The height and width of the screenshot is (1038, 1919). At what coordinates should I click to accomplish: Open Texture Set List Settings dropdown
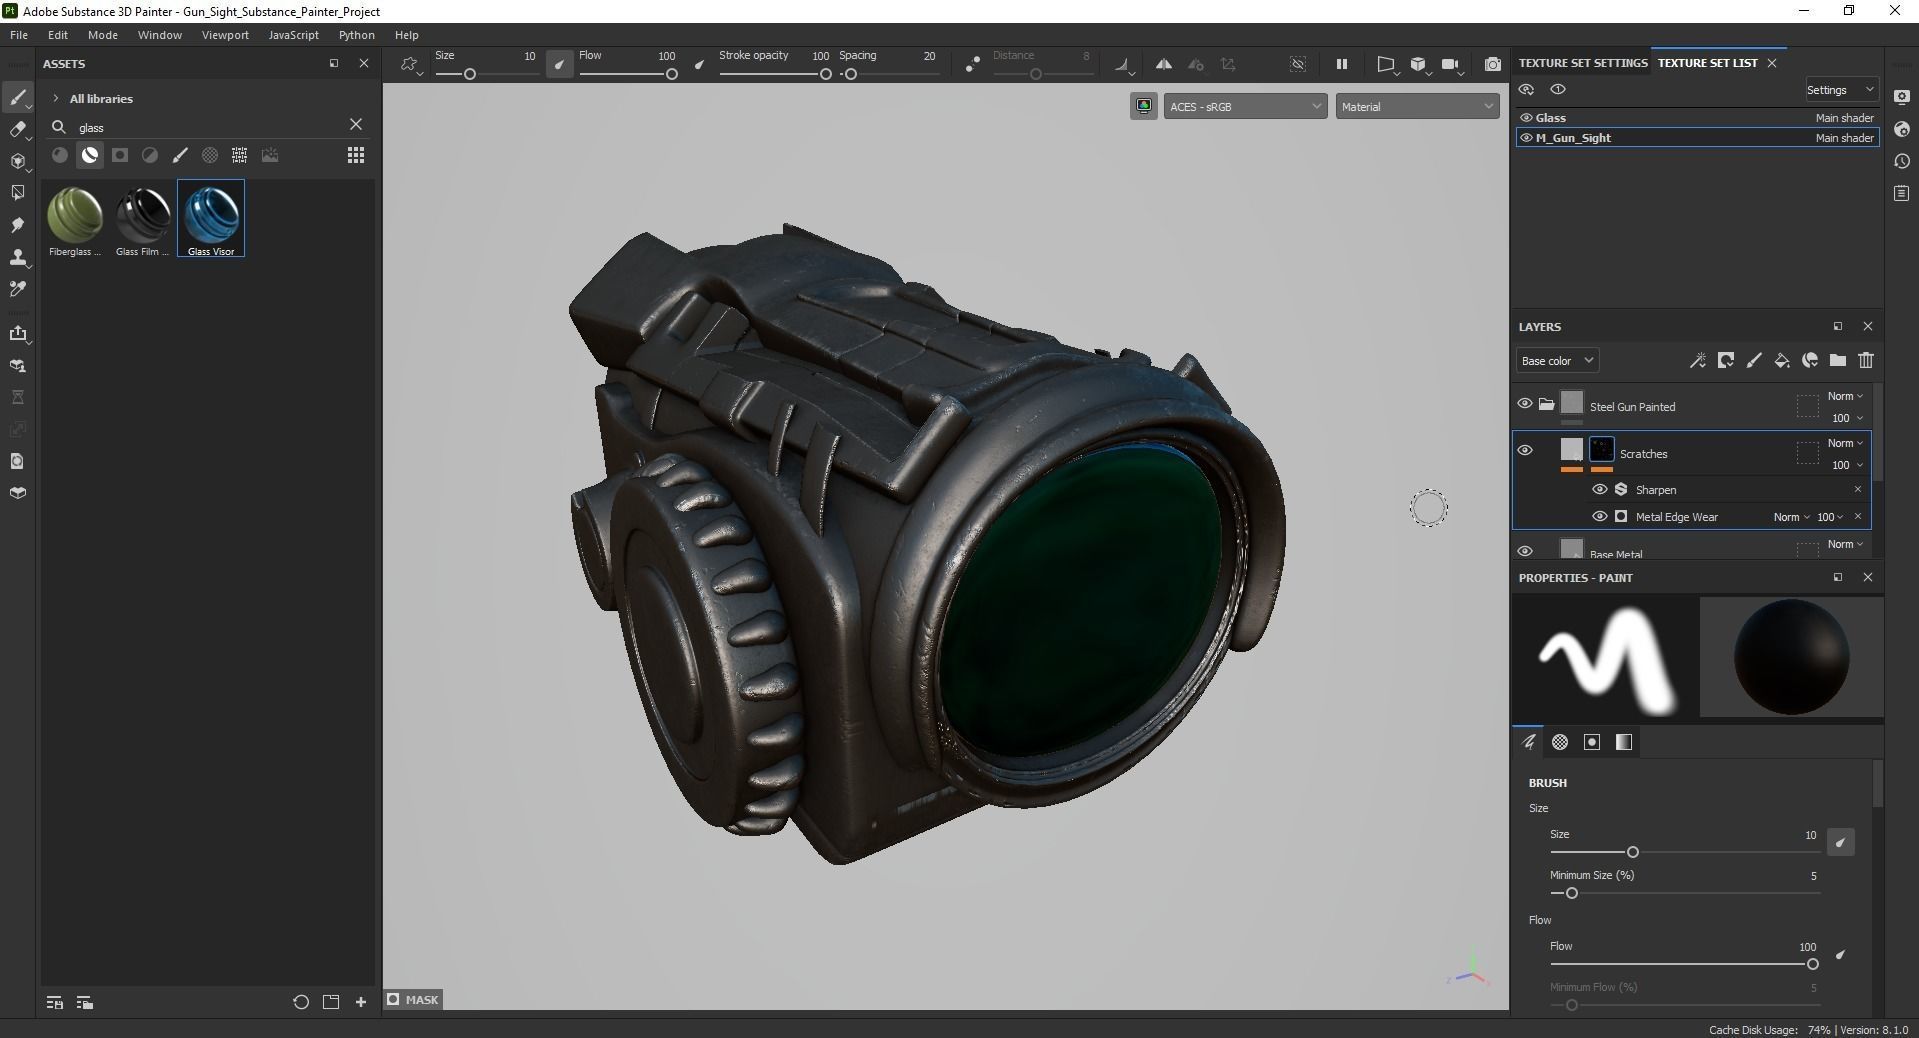pos(1841,90)
